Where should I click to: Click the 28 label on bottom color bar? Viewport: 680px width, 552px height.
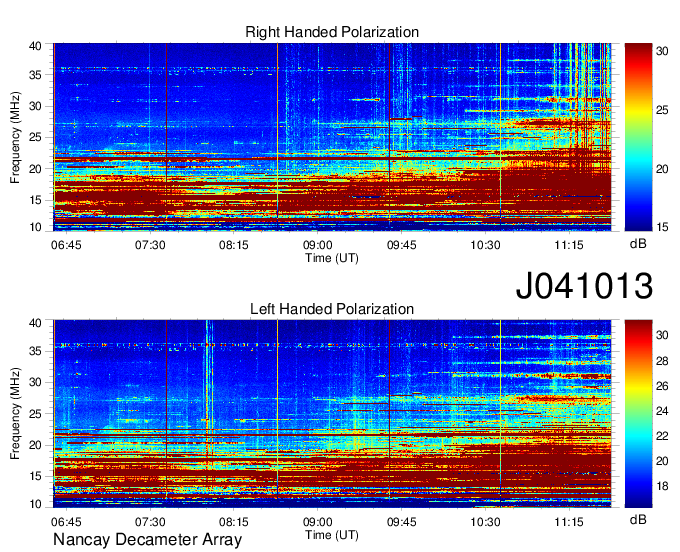click(662, 361)
